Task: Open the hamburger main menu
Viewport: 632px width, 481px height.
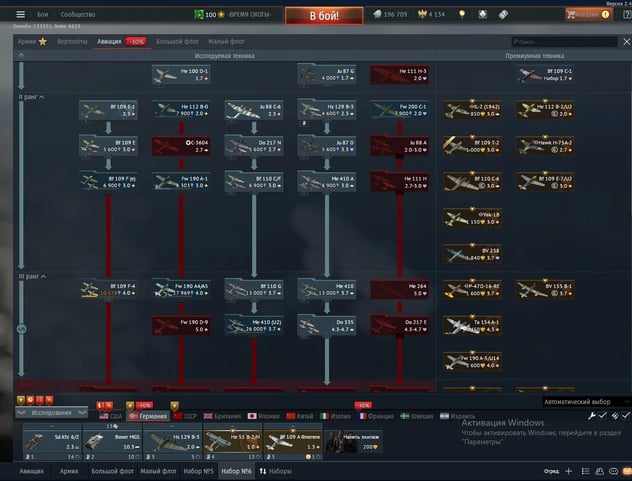Action: click(21, 15)
